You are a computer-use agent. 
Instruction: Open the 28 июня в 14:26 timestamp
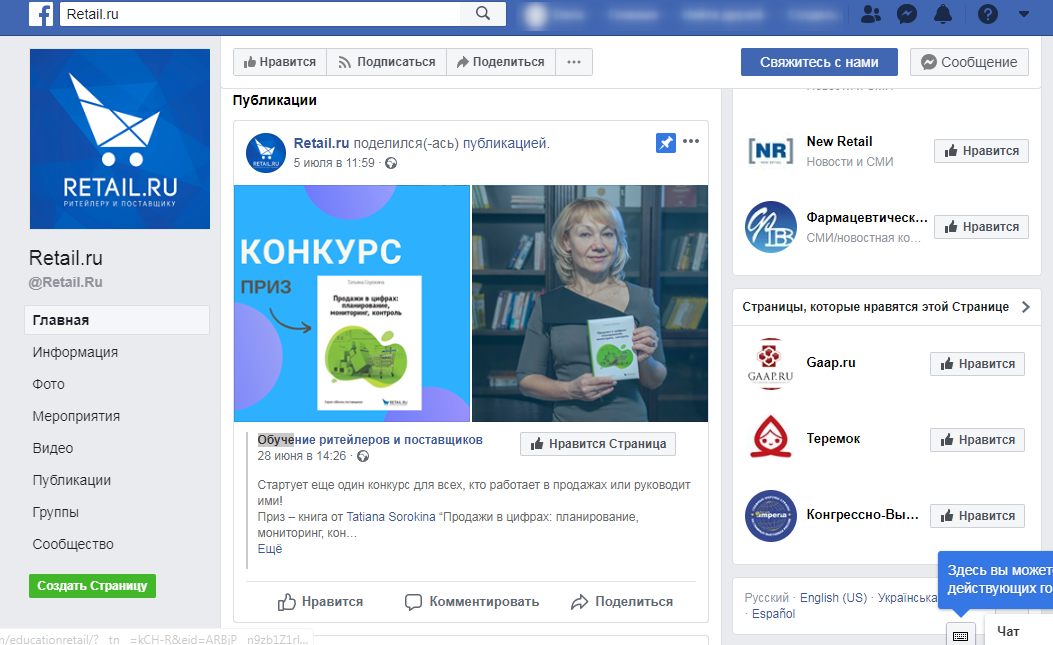pyautogui.click(x=302, y=456)
